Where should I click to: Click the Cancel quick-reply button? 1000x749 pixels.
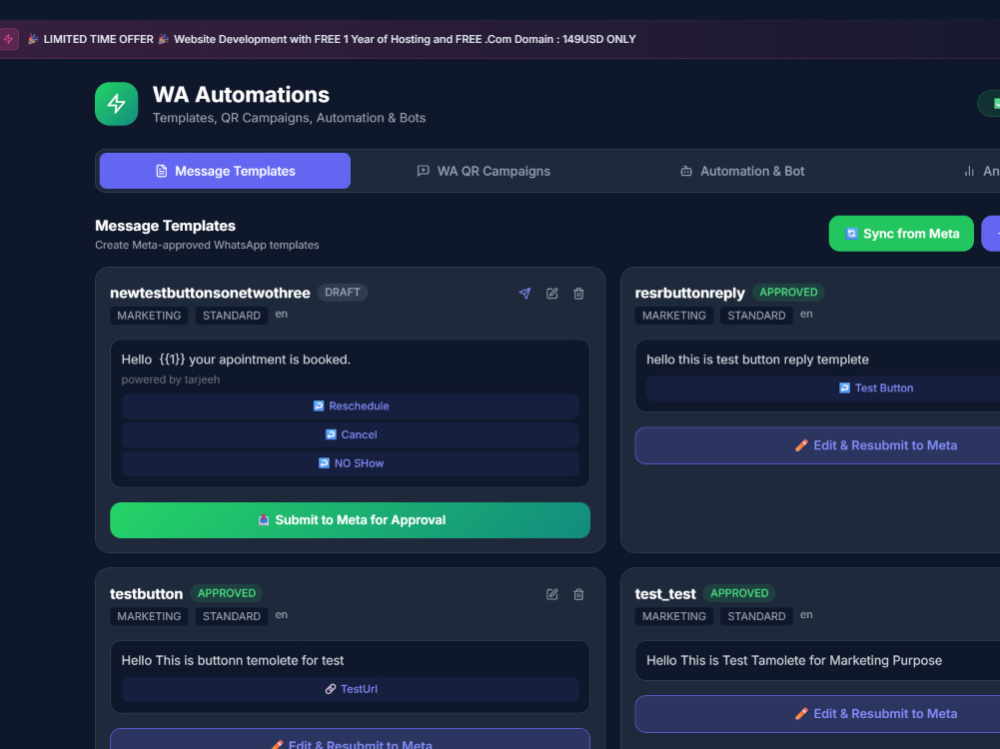click(x=350, y=434)
